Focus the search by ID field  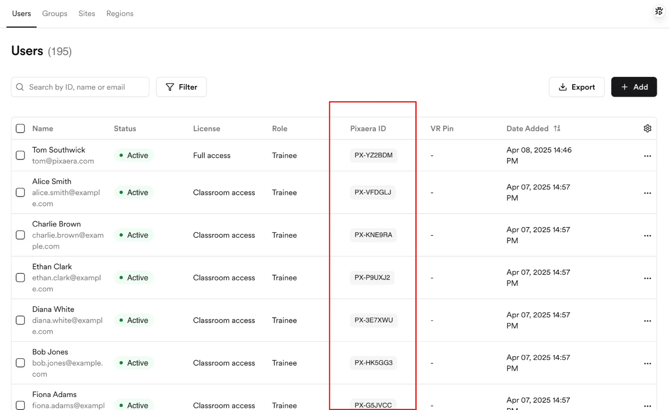(86, 87)
